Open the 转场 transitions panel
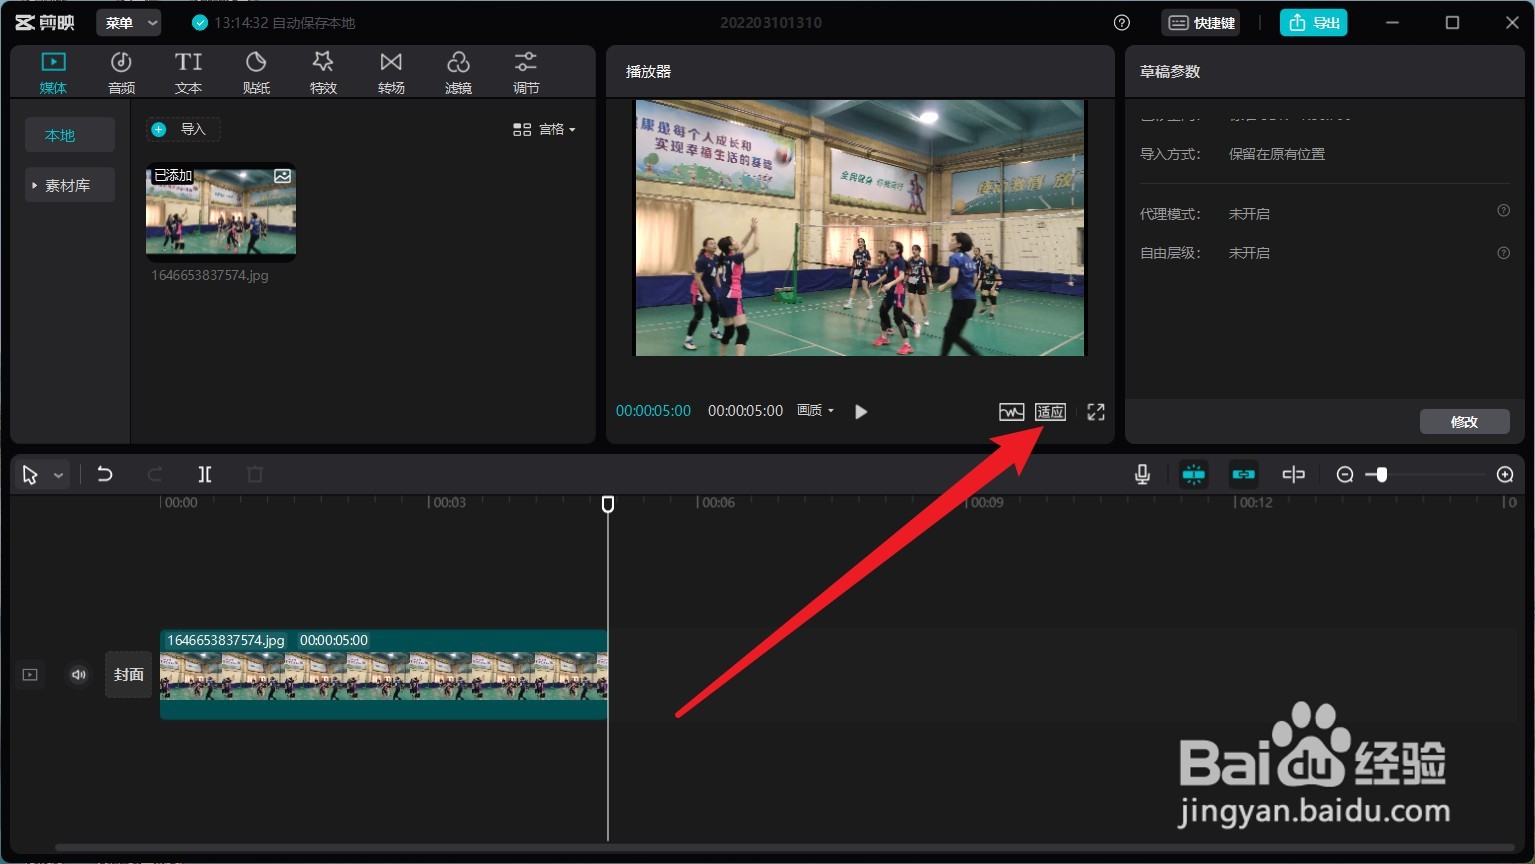The height and width of the screenshot is (864, 1535). point(391,71)
